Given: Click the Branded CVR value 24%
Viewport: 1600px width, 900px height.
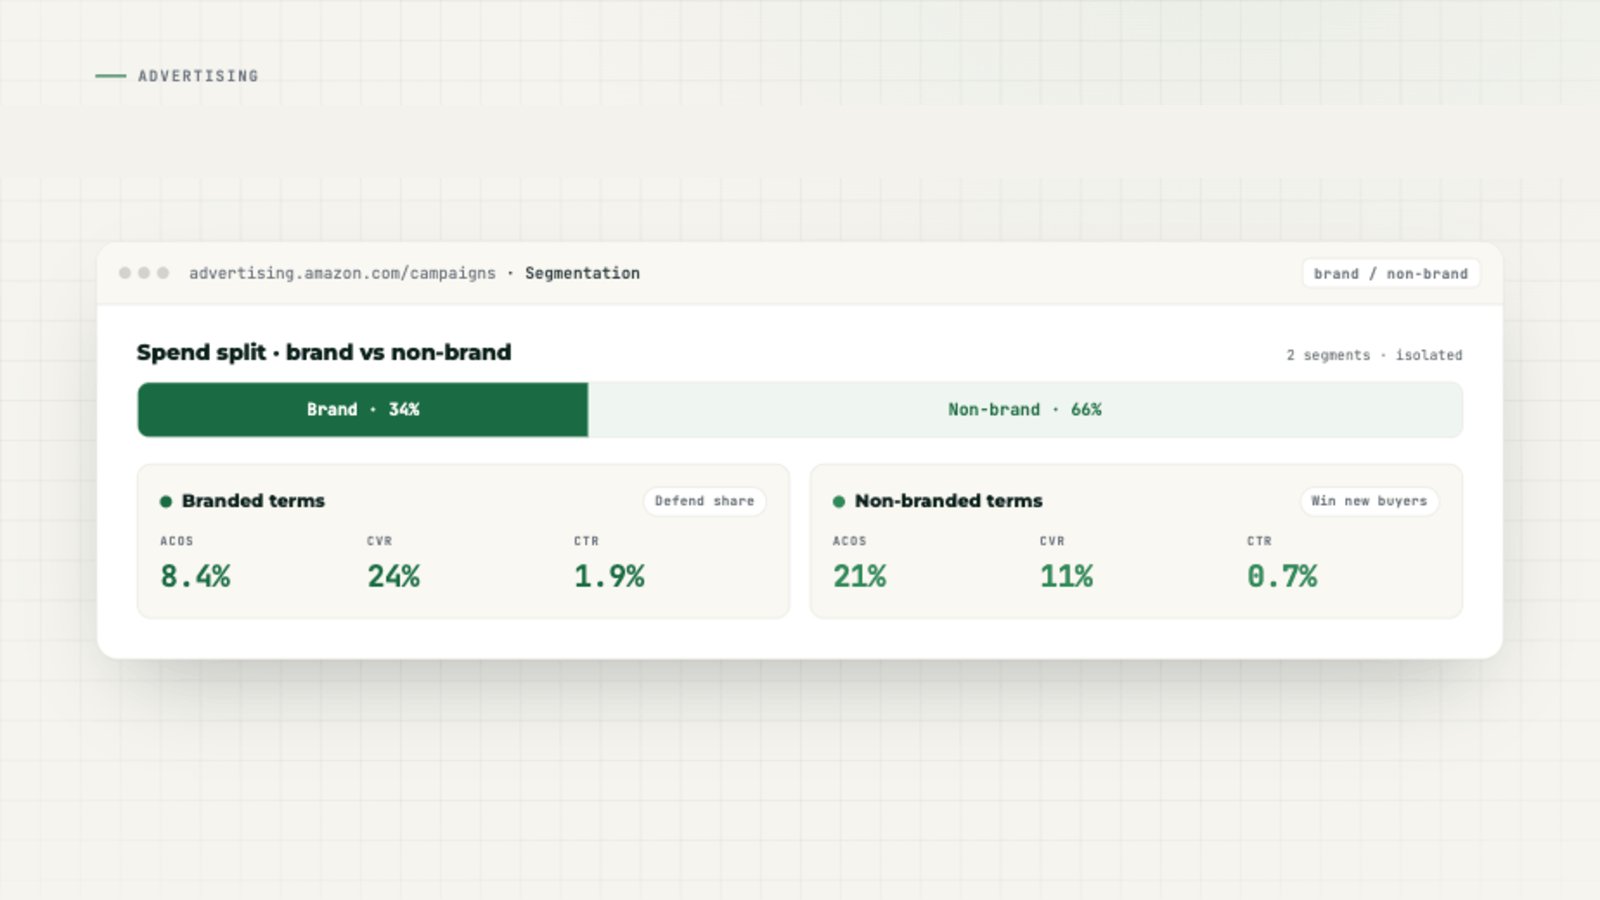Looking at the screenshot, I should coord(393,576).
